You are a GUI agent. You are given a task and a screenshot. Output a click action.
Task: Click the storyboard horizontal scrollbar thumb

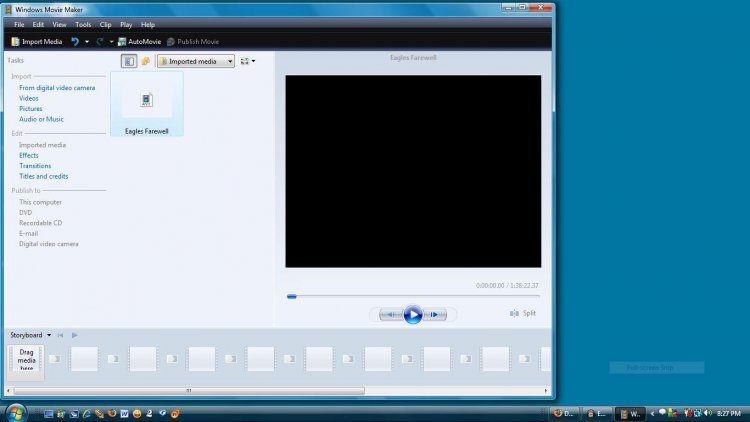pos(189,391)
